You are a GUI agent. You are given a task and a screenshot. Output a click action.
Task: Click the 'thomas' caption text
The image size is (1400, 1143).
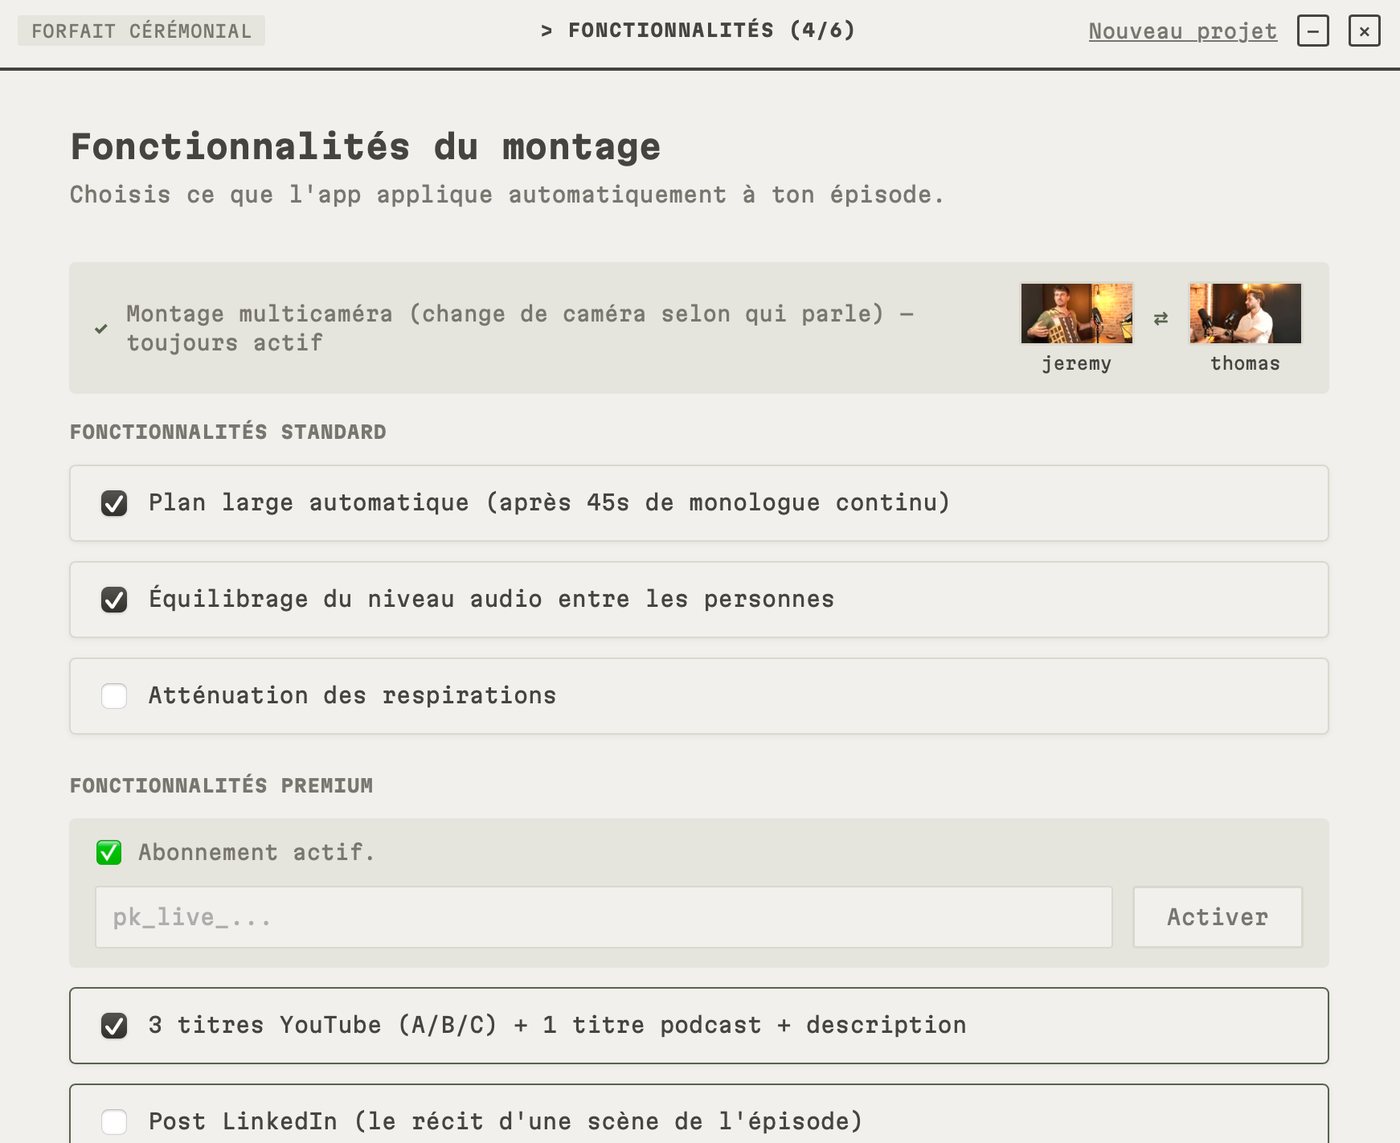coord(1245,364)
